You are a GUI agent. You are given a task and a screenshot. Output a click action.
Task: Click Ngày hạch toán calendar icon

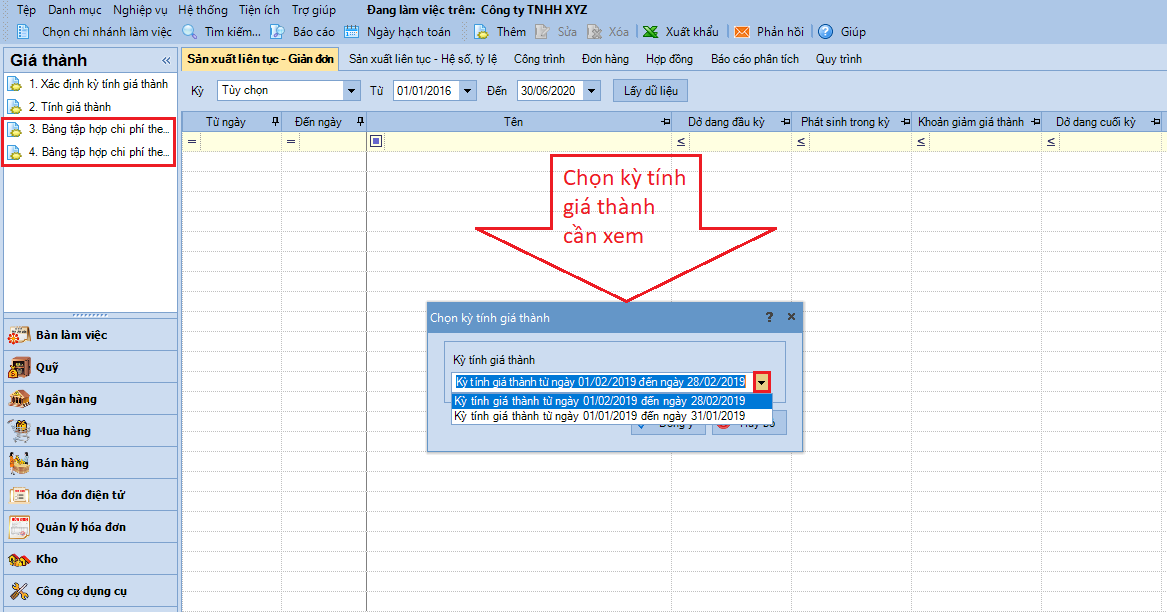coord(352,32)
